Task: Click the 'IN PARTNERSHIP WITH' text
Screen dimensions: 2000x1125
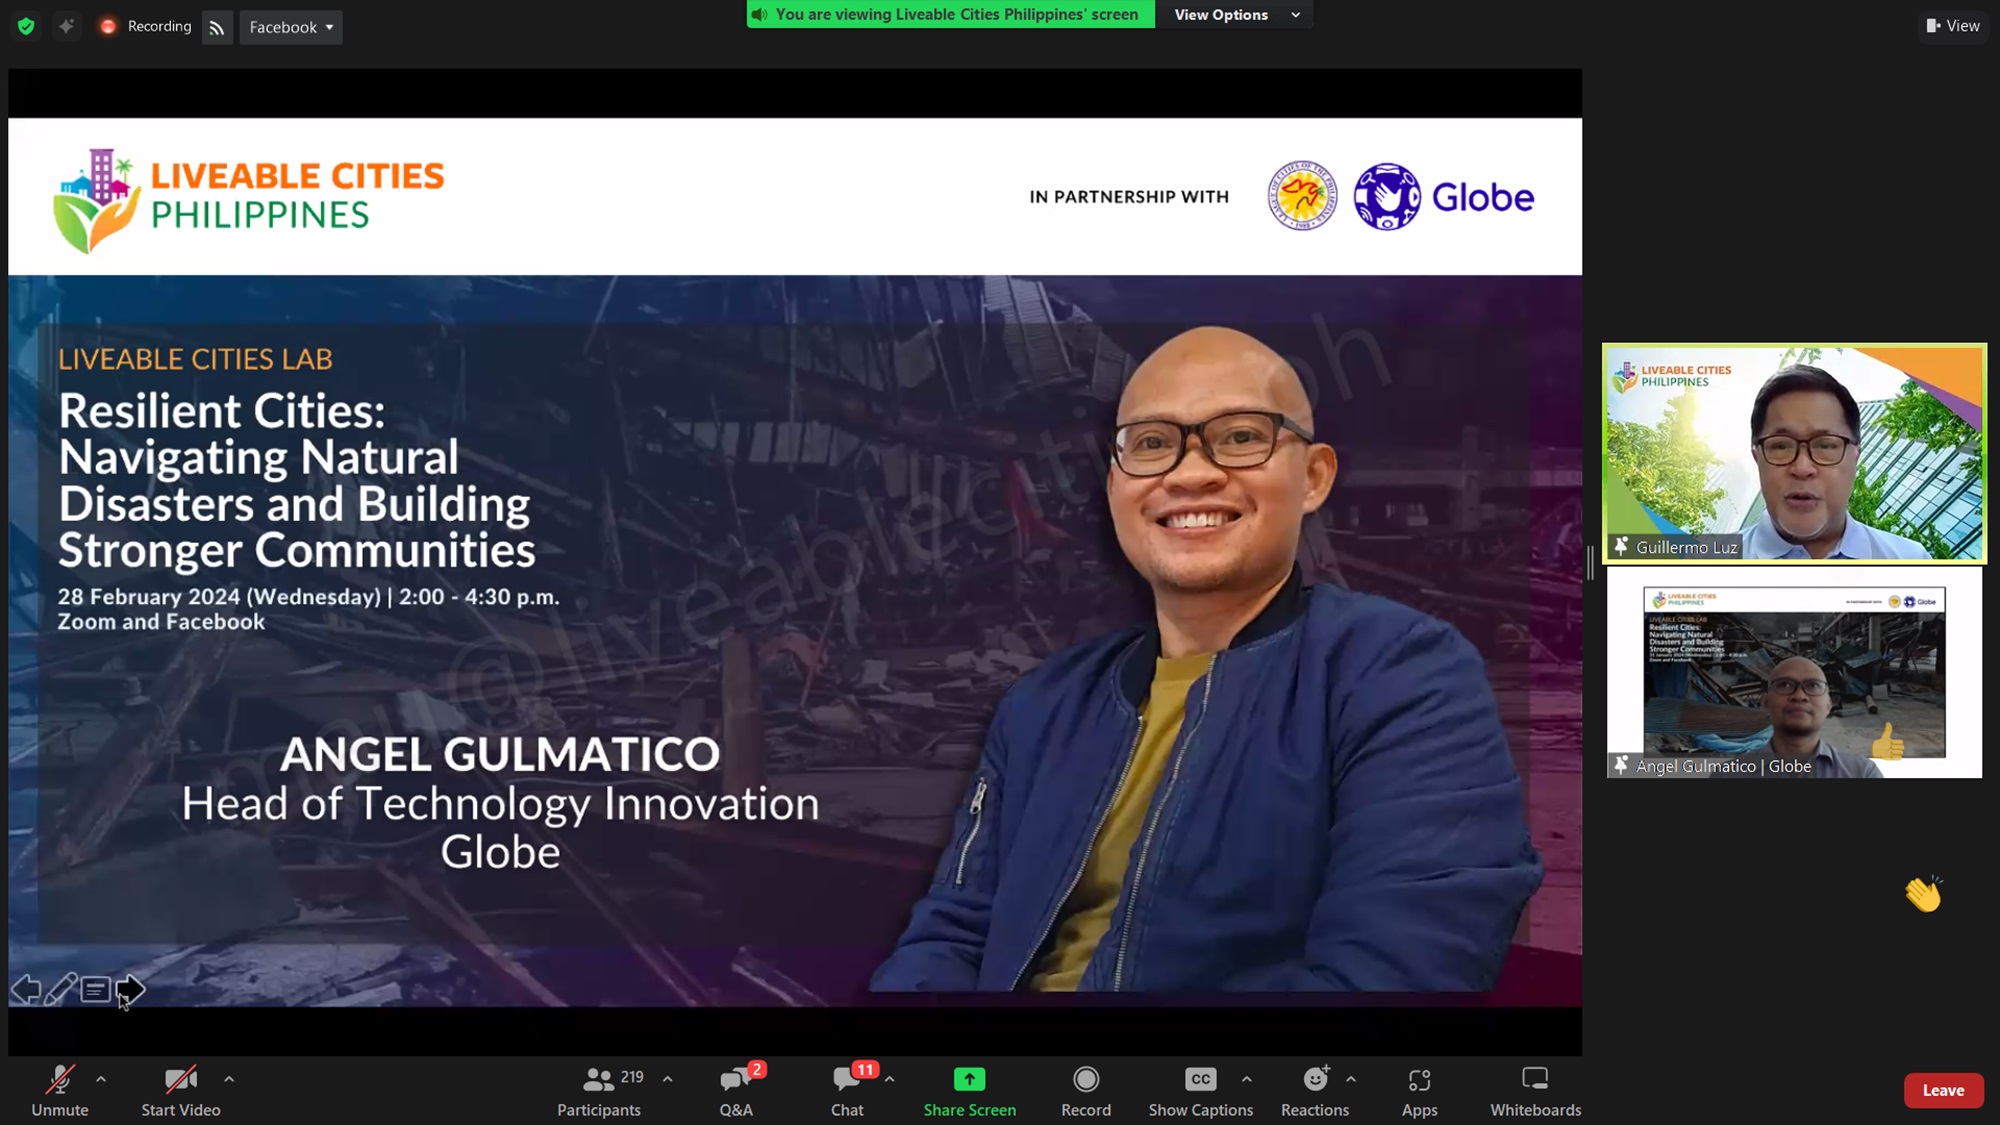Action: pyautogui.click(x=1129, y=197)
